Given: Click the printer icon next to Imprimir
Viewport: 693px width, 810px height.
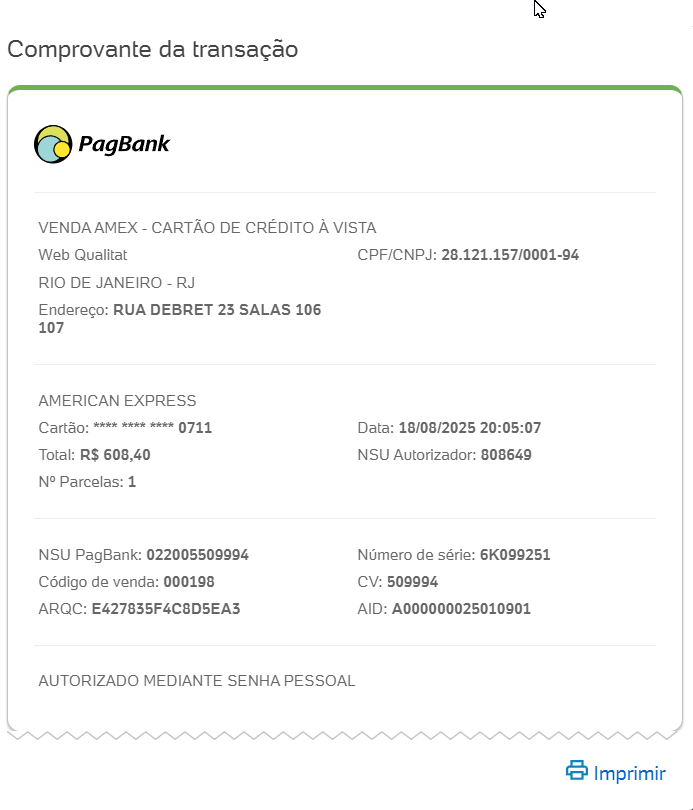Looking at the screenshot, I should pos(576,770).
